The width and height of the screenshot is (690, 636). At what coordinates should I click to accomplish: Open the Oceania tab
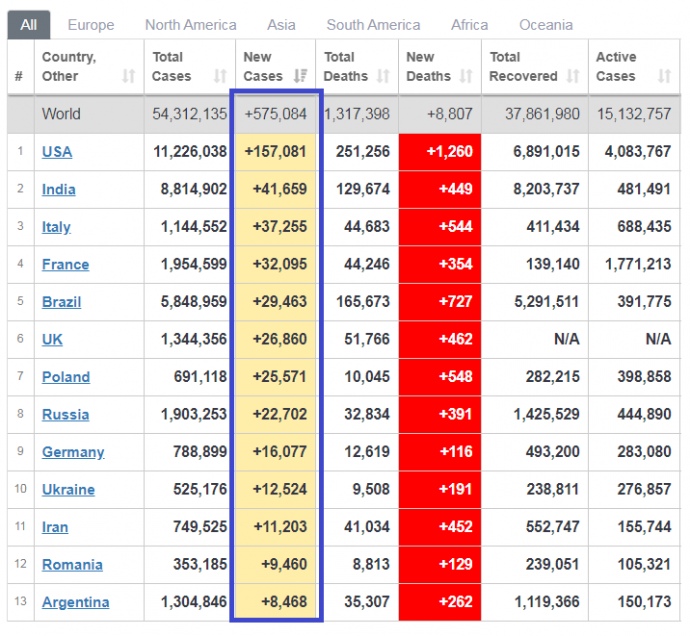tap(548, 24)
